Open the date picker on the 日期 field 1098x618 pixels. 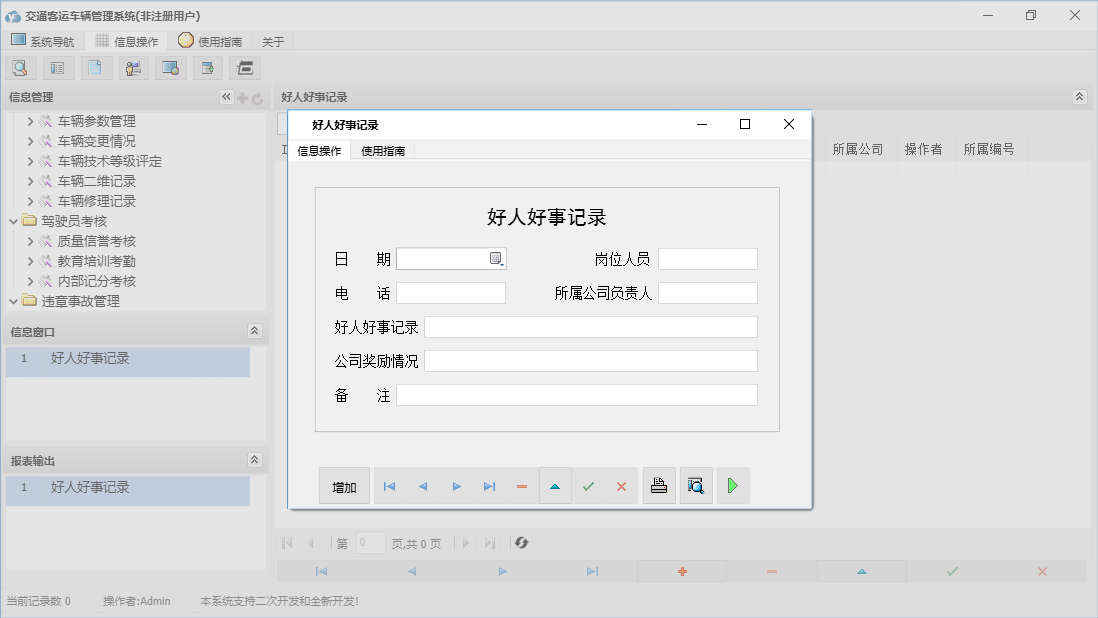(497, 258)
